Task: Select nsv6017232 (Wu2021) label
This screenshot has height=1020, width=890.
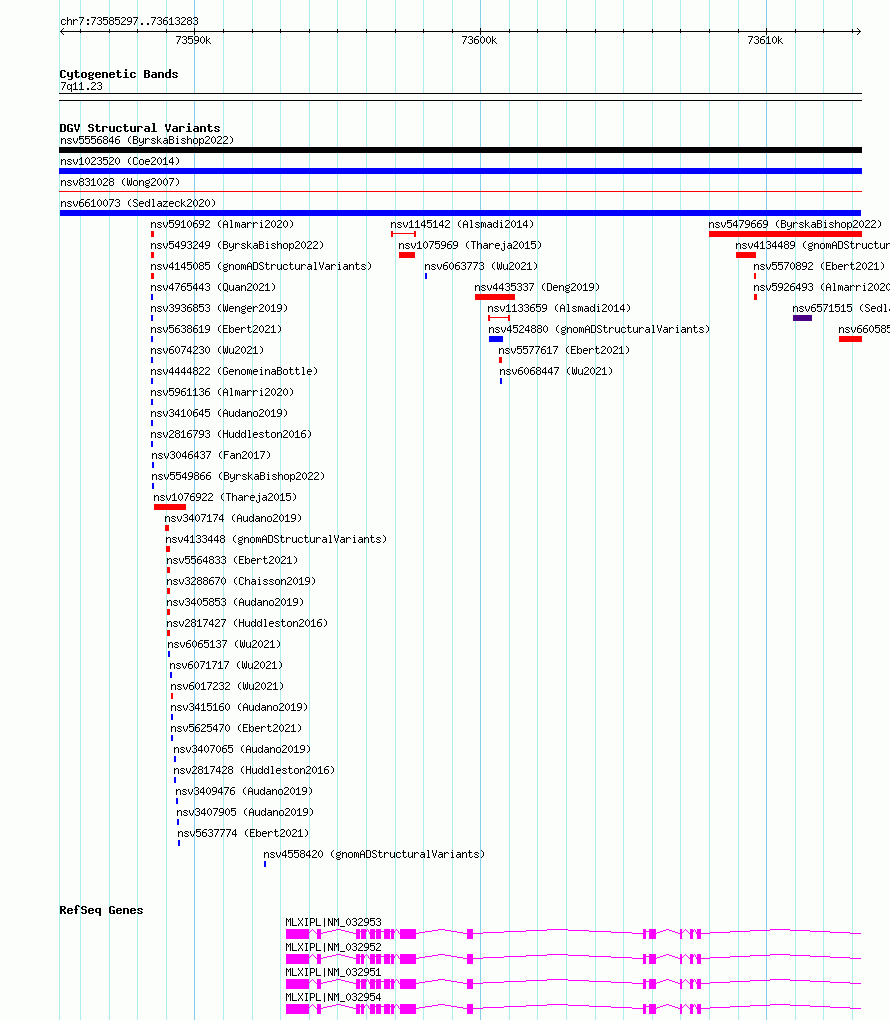Action: point(227,686)
